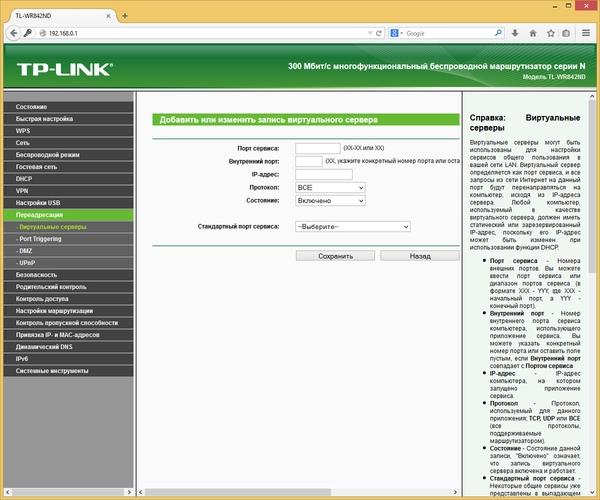
Task: Select the TL-WR842ND browser tab
Action: tap(61, 16)
